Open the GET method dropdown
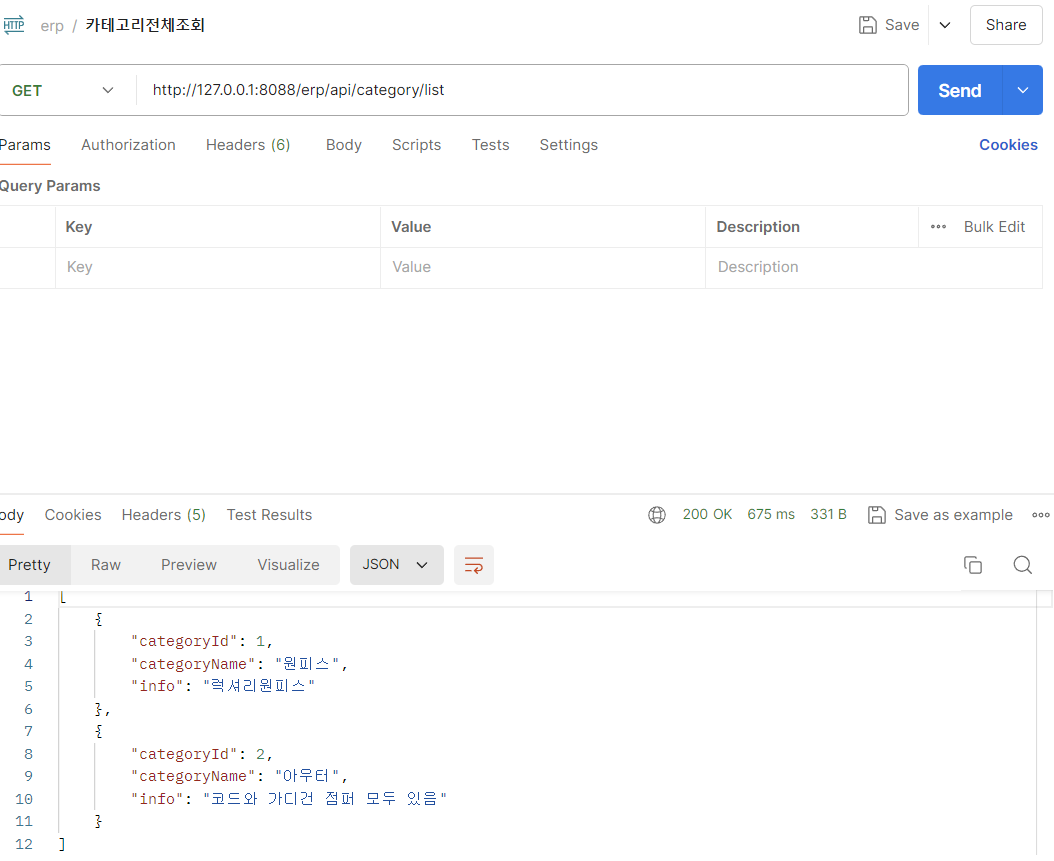 (x=63, y=90)
